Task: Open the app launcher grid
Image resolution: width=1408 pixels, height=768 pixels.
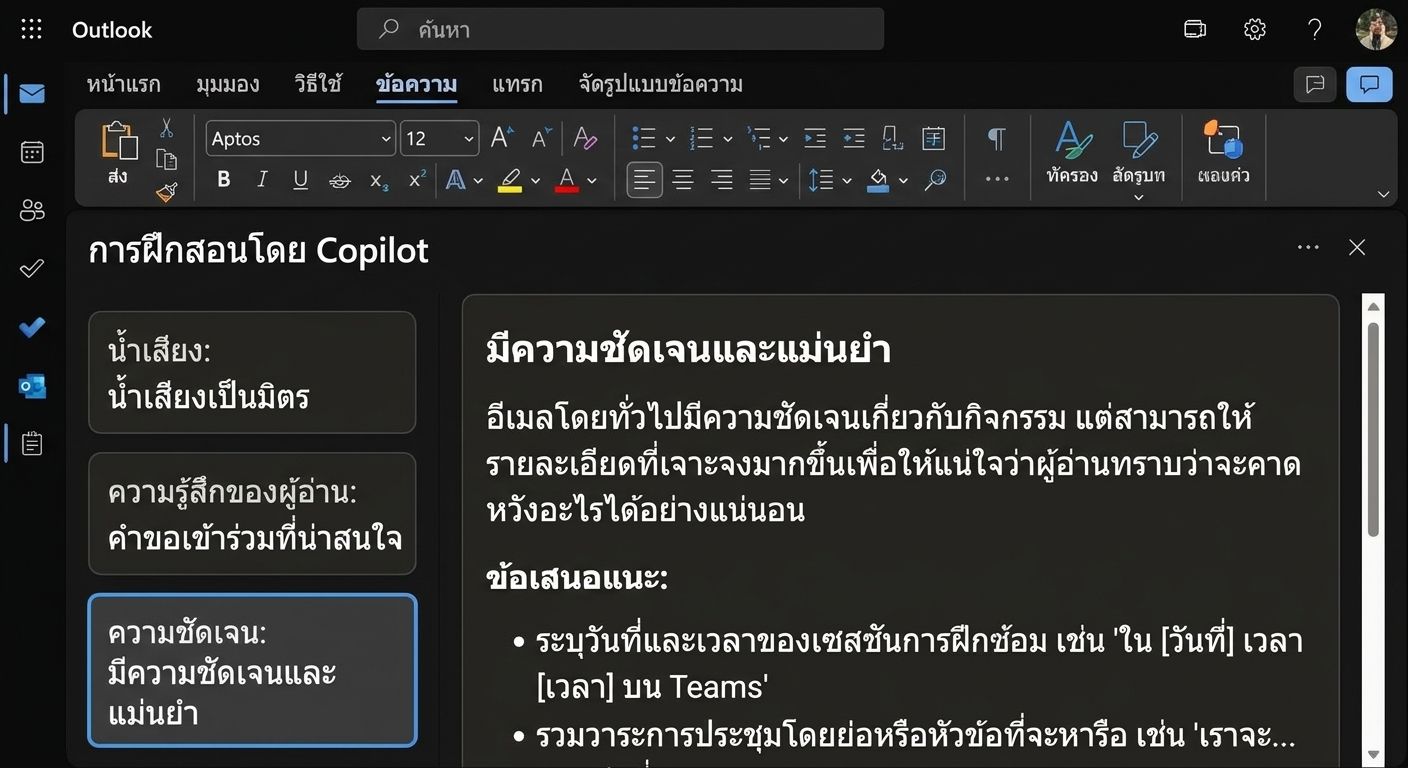Action: pyautogui.click(x=32, y=29)
